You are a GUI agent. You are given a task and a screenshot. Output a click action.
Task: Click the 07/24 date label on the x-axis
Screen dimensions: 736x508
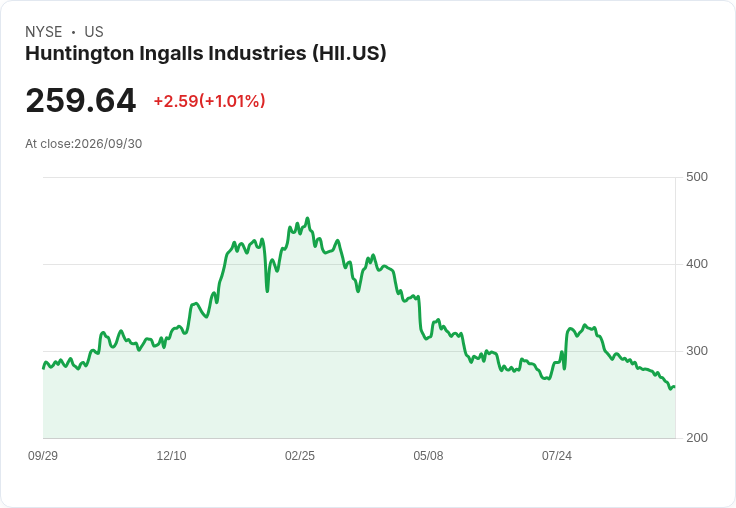[x=557, y=455]
